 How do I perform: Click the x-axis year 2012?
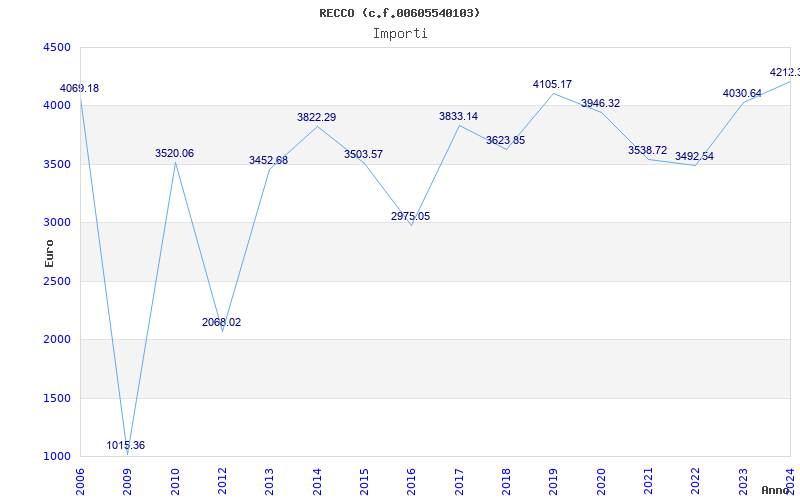[222, 482]
